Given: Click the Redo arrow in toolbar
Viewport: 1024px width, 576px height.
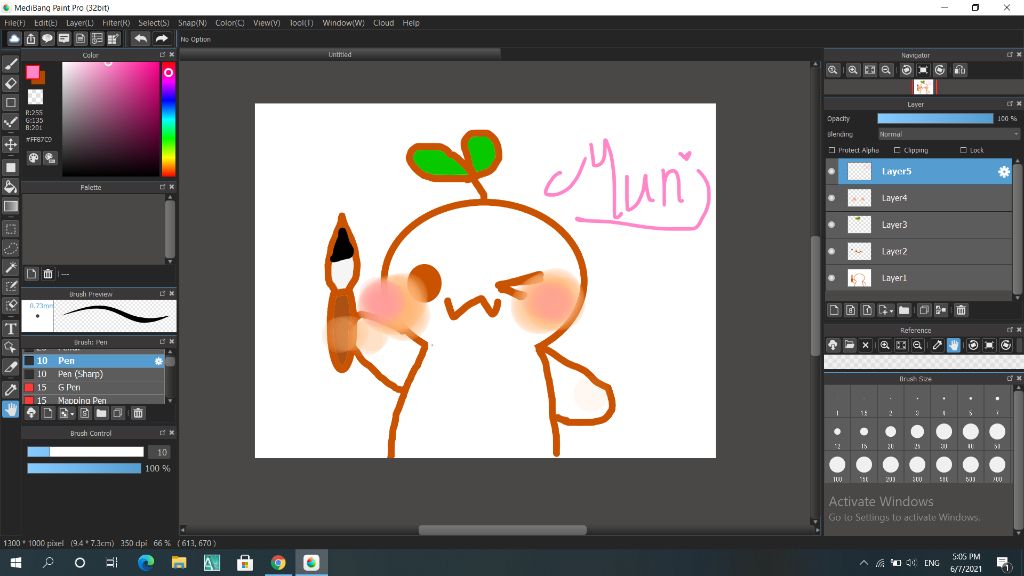Looking at the screenshot, I should [x=161, y=39].
